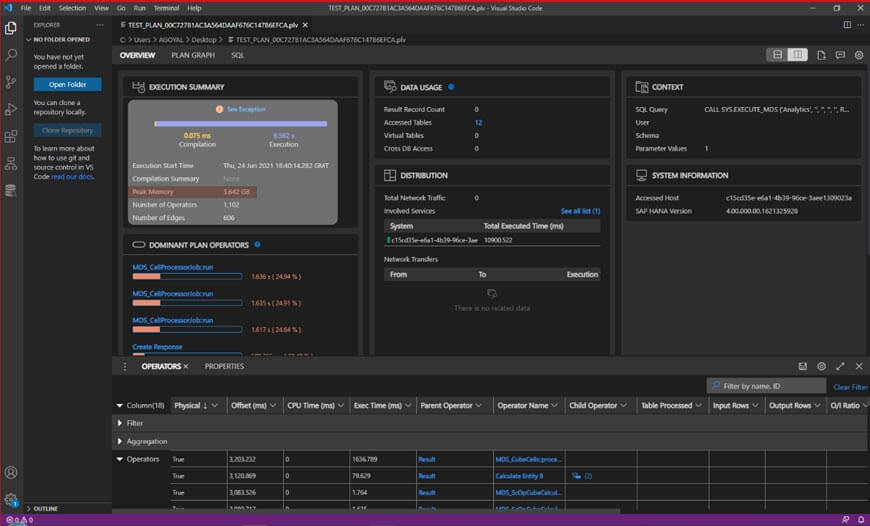Click the Open Folder button

coord(68,84)
